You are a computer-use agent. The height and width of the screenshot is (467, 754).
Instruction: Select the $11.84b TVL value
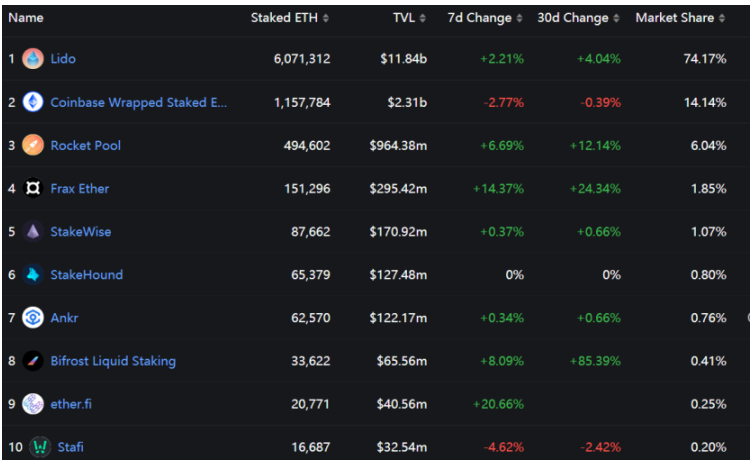pos(403,59)
